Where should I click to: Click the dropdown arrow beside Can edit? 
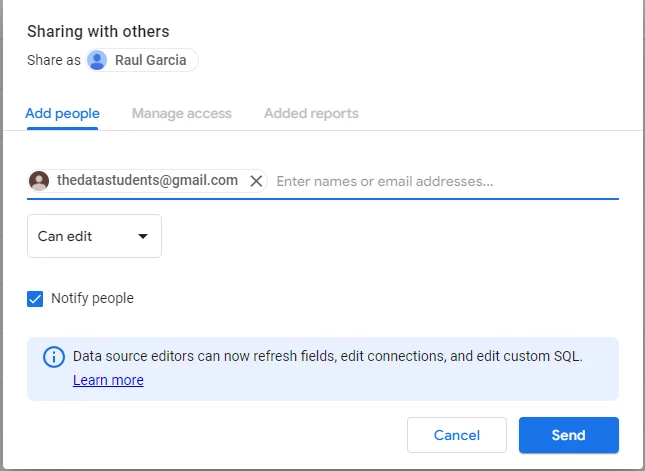(x=143, y=236)
